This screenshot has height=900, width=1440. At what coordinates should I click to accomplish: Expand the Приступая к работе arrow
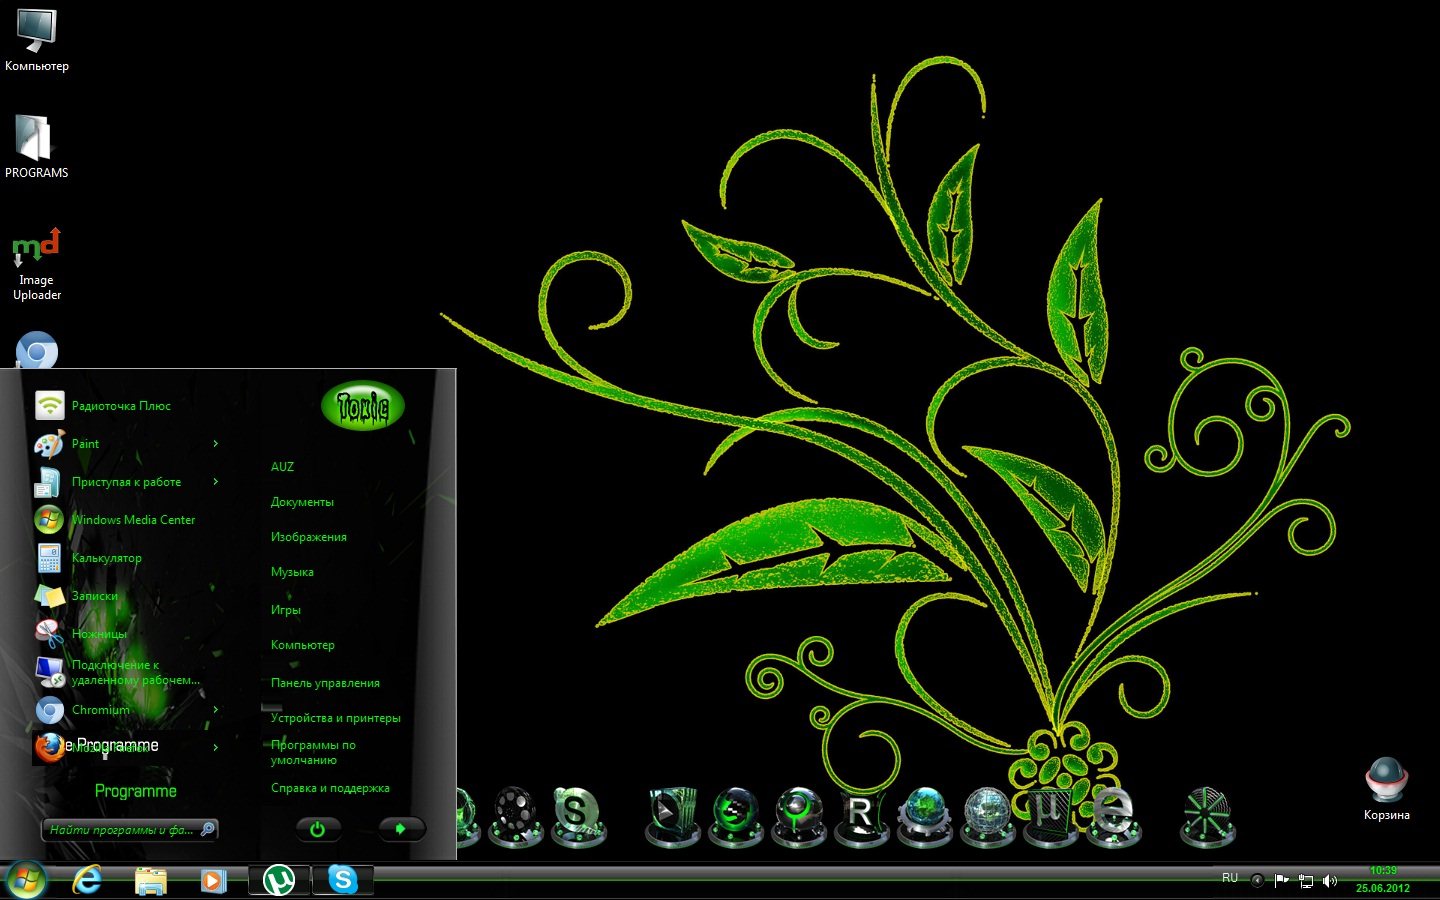(x=215, y=482)
